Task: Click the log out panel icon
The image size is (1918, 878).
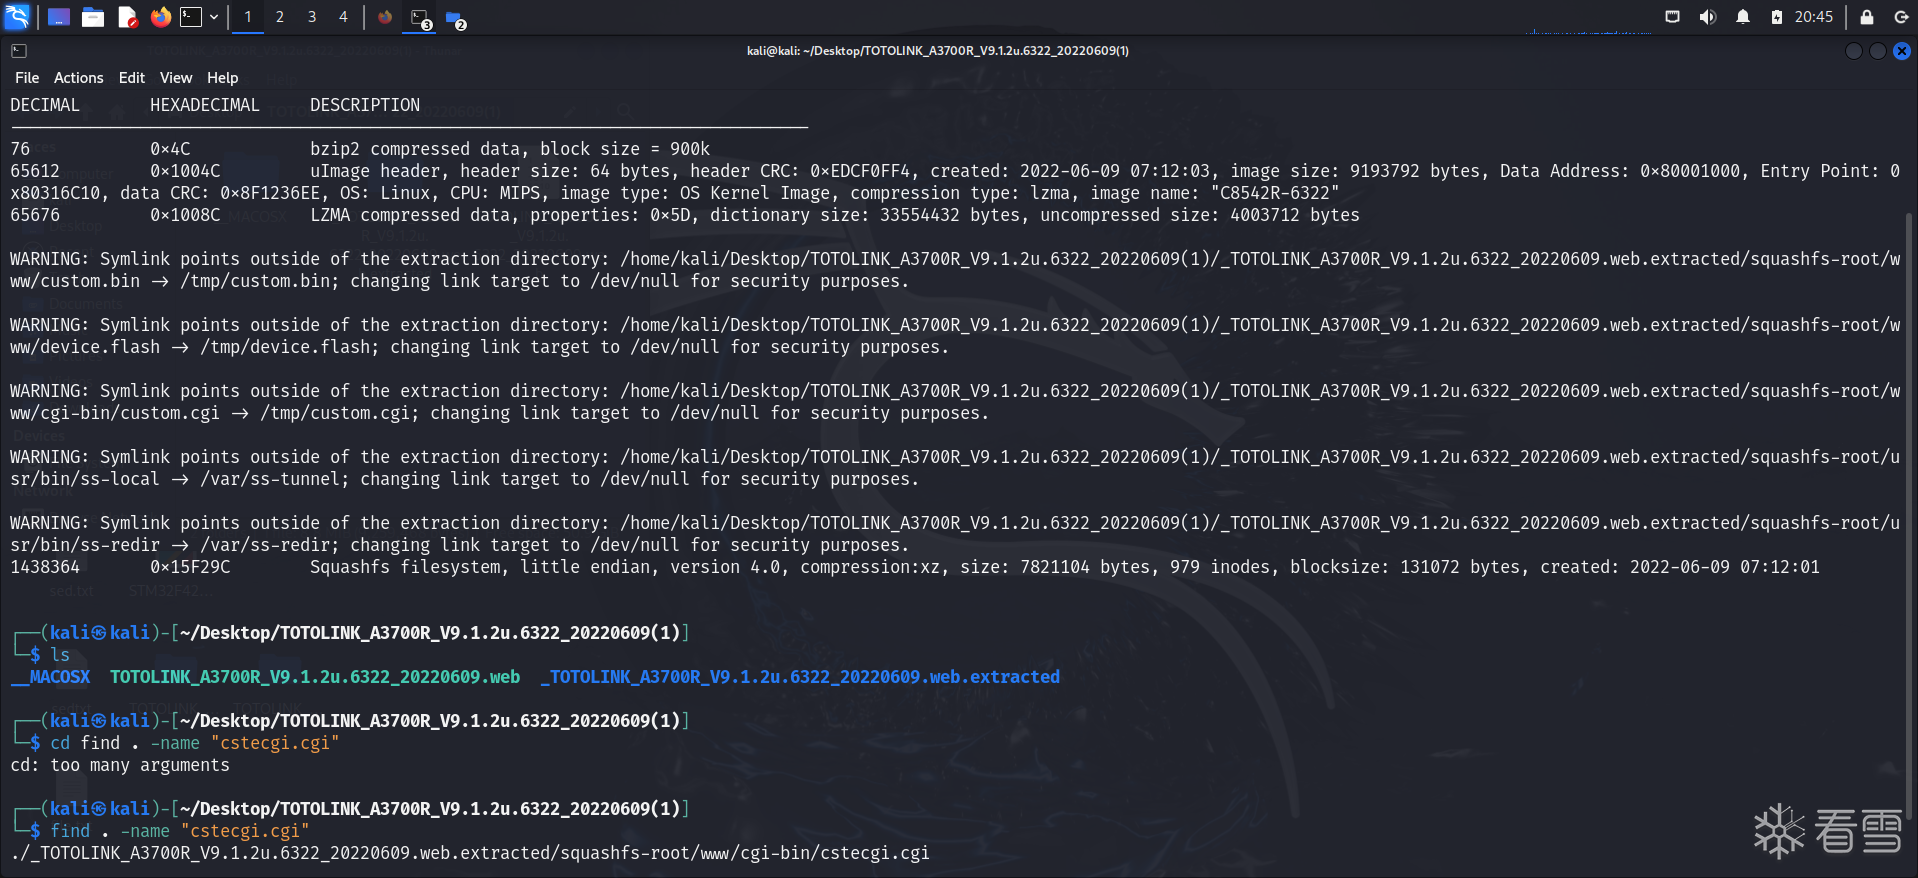Action: pyautogui.click(x=1901, y=17)
